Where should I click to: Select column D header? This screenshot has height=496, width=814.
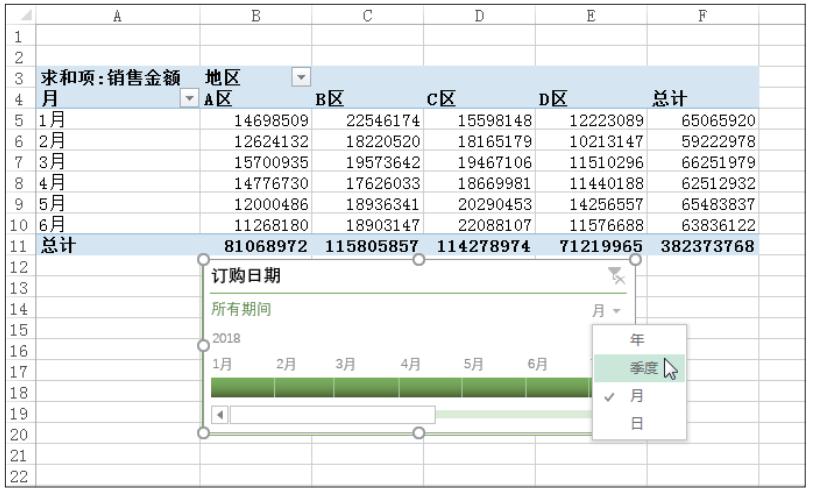pyautogui.click(x=479, y=16)
